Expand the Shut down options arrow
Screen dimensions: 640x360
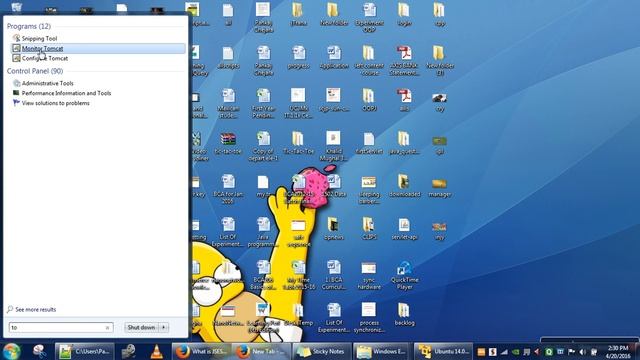pos(164,327)
